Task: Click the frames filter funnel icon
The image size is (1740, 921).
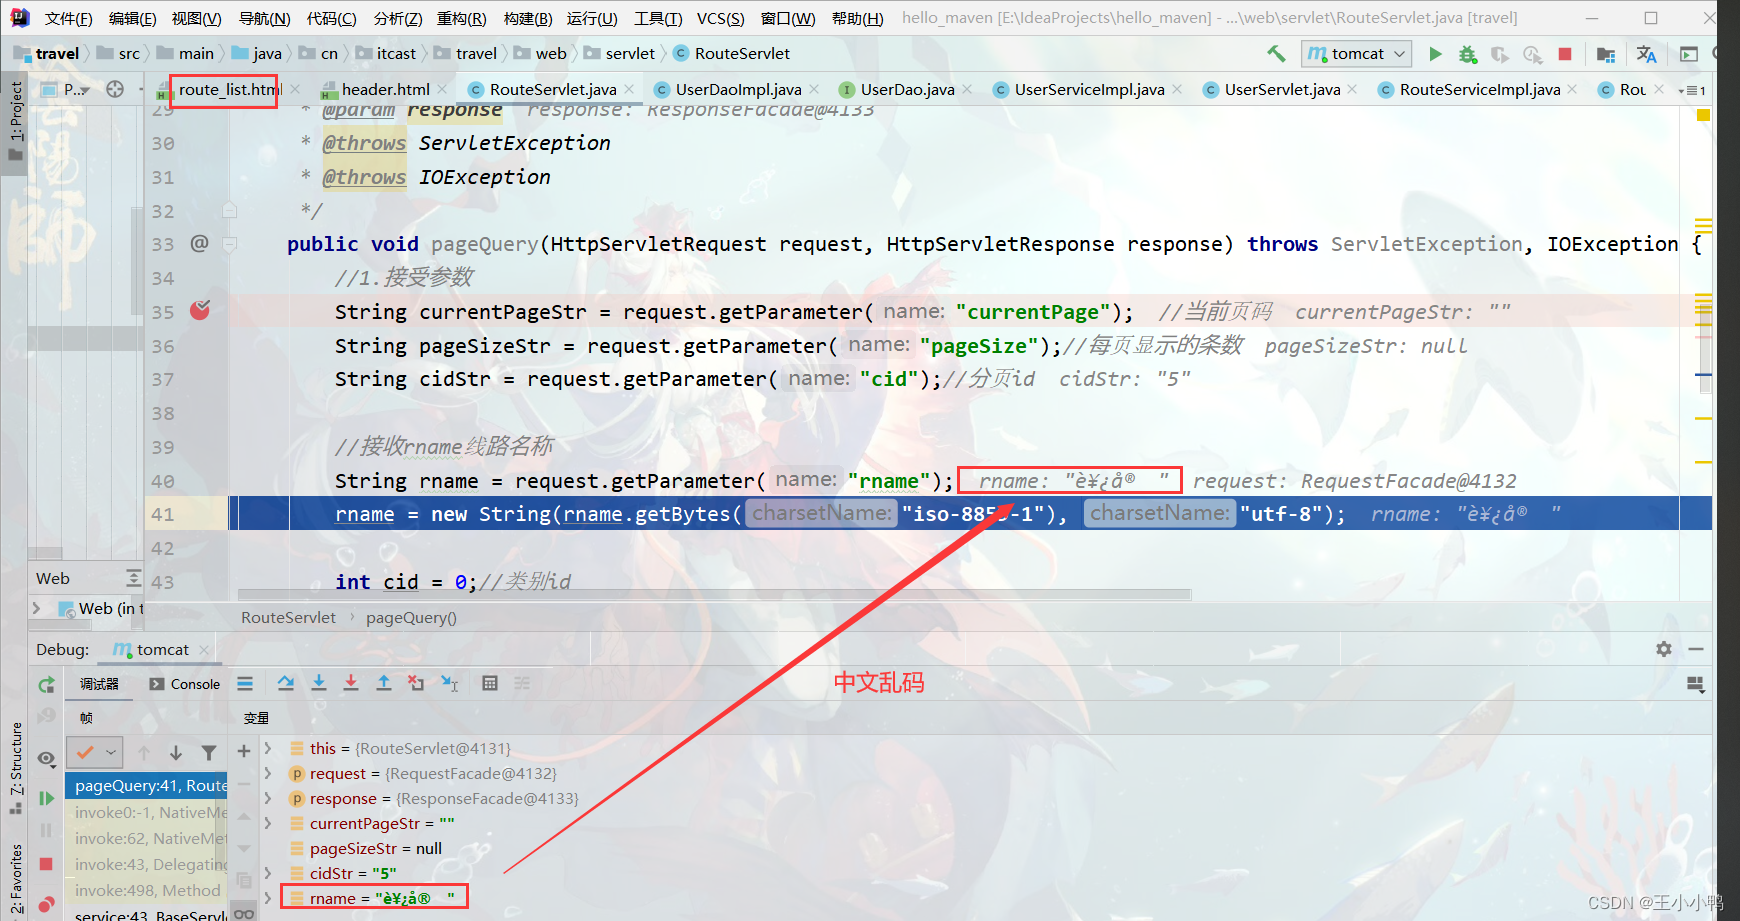Action: click(x=209, y=753)
